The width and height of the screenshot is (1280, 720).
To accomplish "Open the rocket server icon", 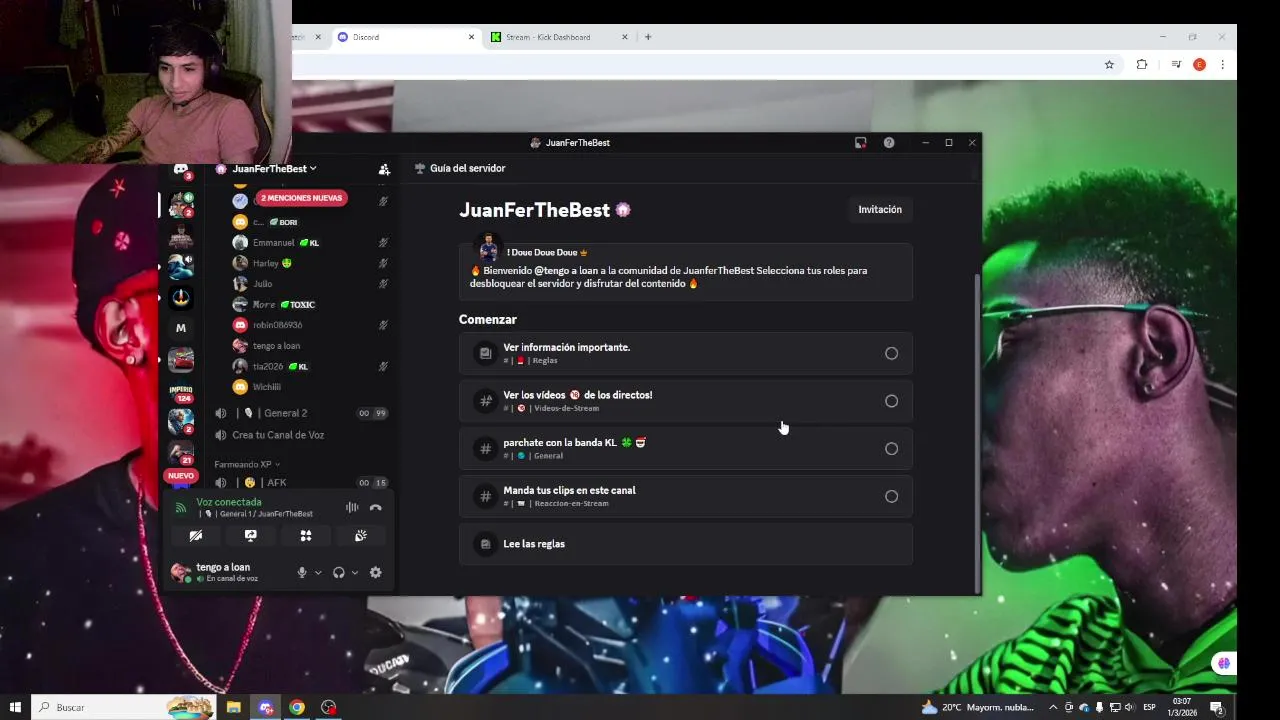I will pyautogui.click(x=181, y=297).
